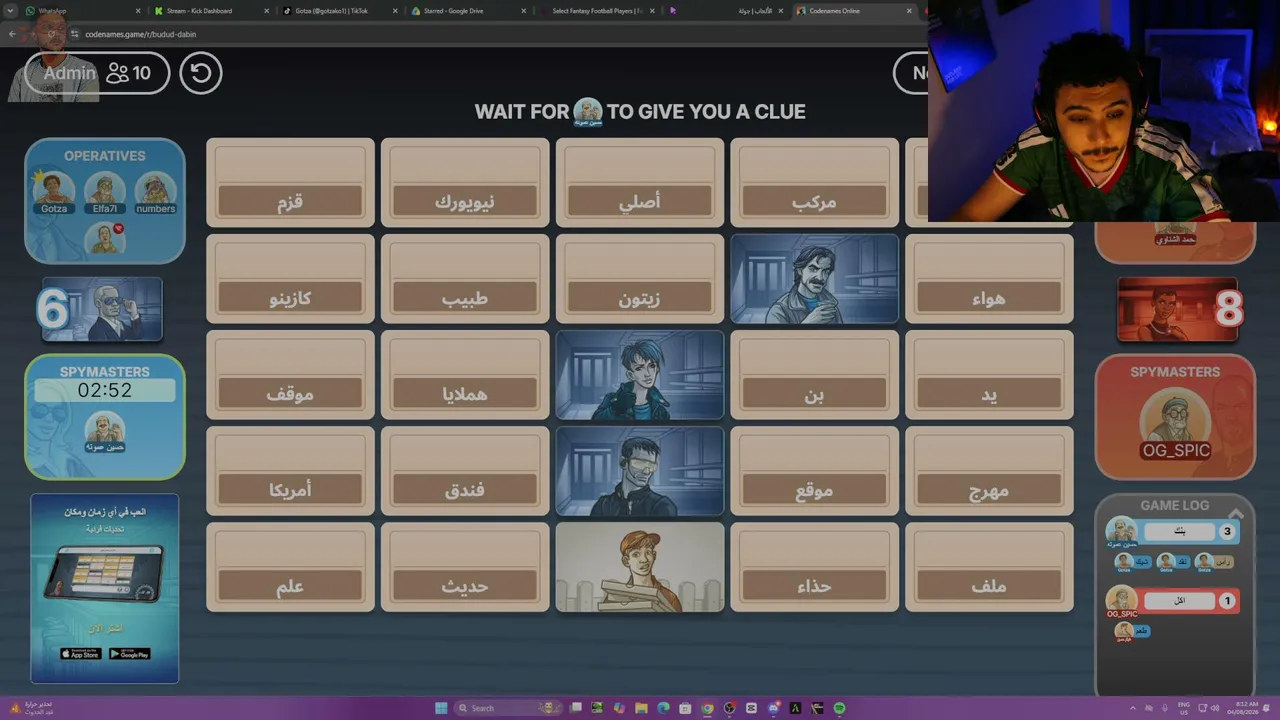Close the Starred - Google Drive tab

coord(522,11)
